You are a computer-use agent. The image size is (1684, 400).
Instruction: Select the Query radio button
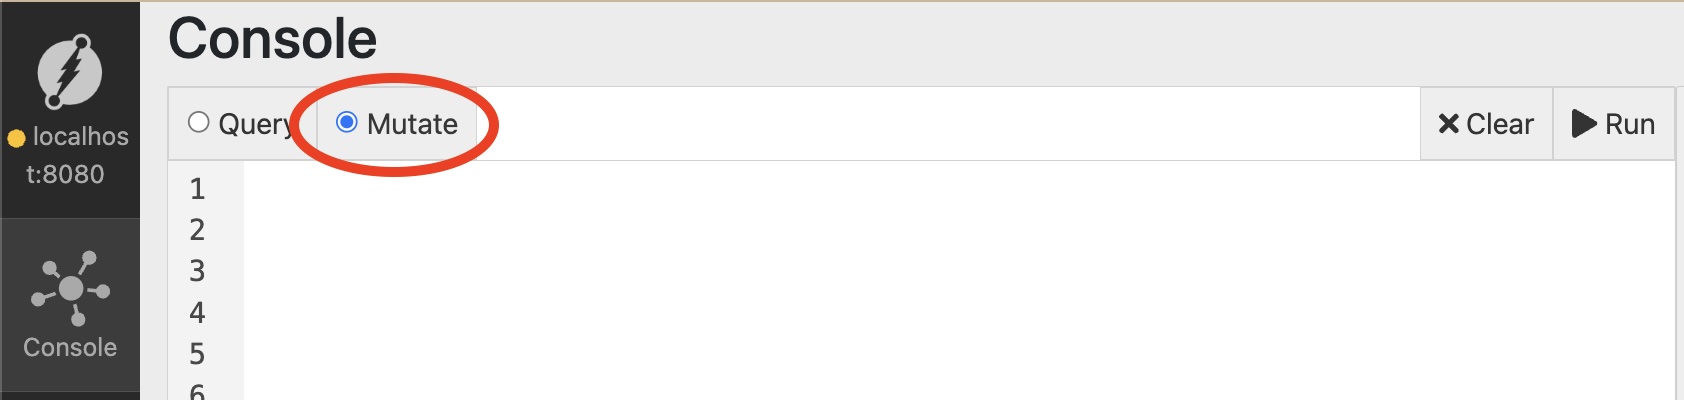[x=199, y=122]
